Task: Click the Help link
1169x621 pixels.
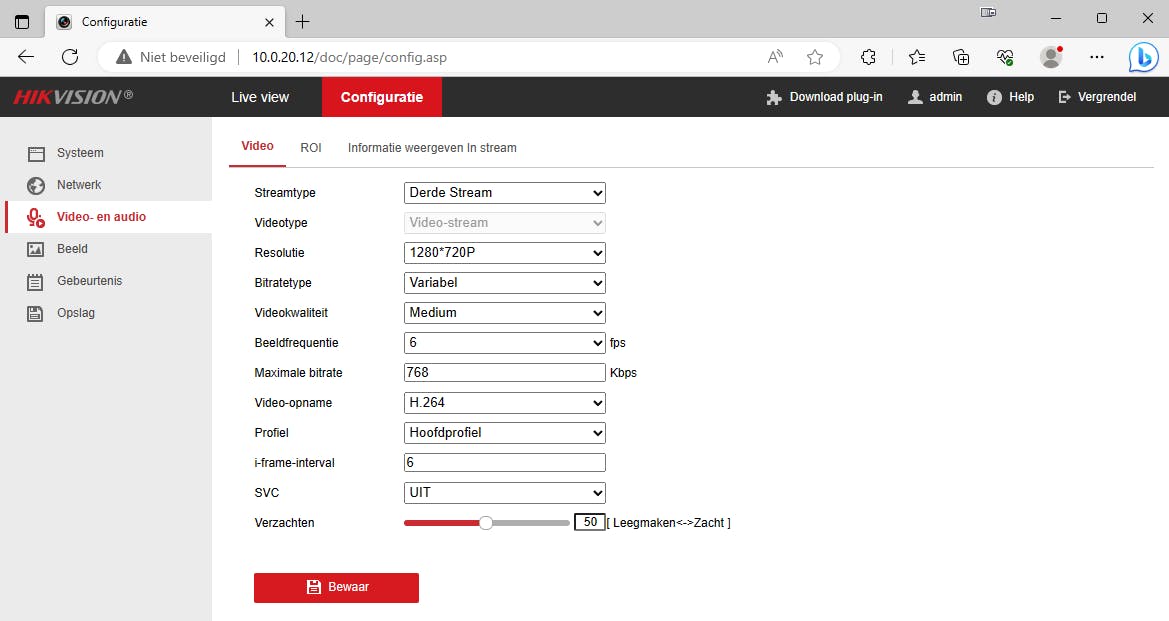Action: click(1021, 97)
